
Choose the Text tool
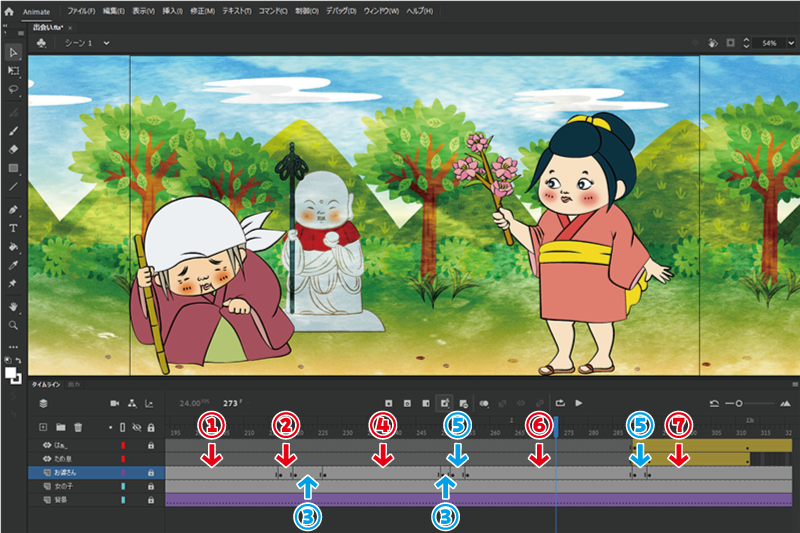tap(13, 228)
